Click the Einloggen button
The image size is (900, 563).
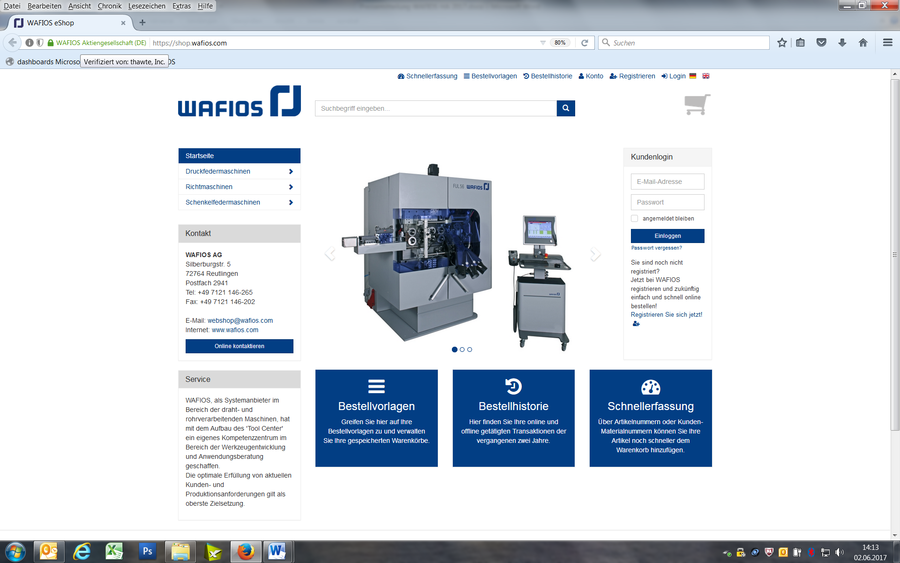coord(668,236)
